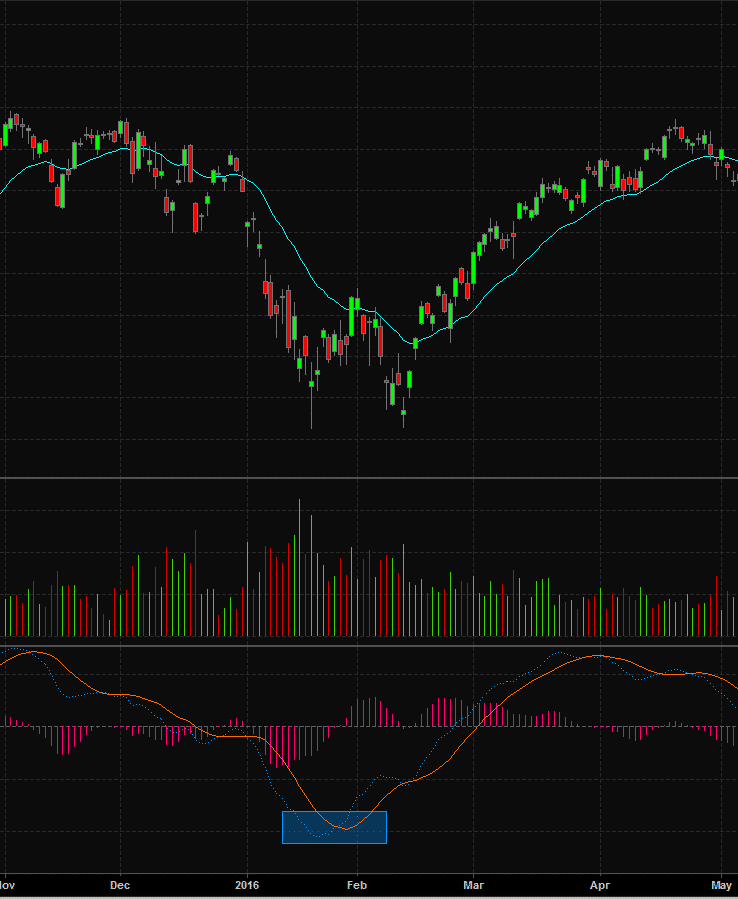Select the tallest green volume bar
738x899 pixels.
(299, 568)
